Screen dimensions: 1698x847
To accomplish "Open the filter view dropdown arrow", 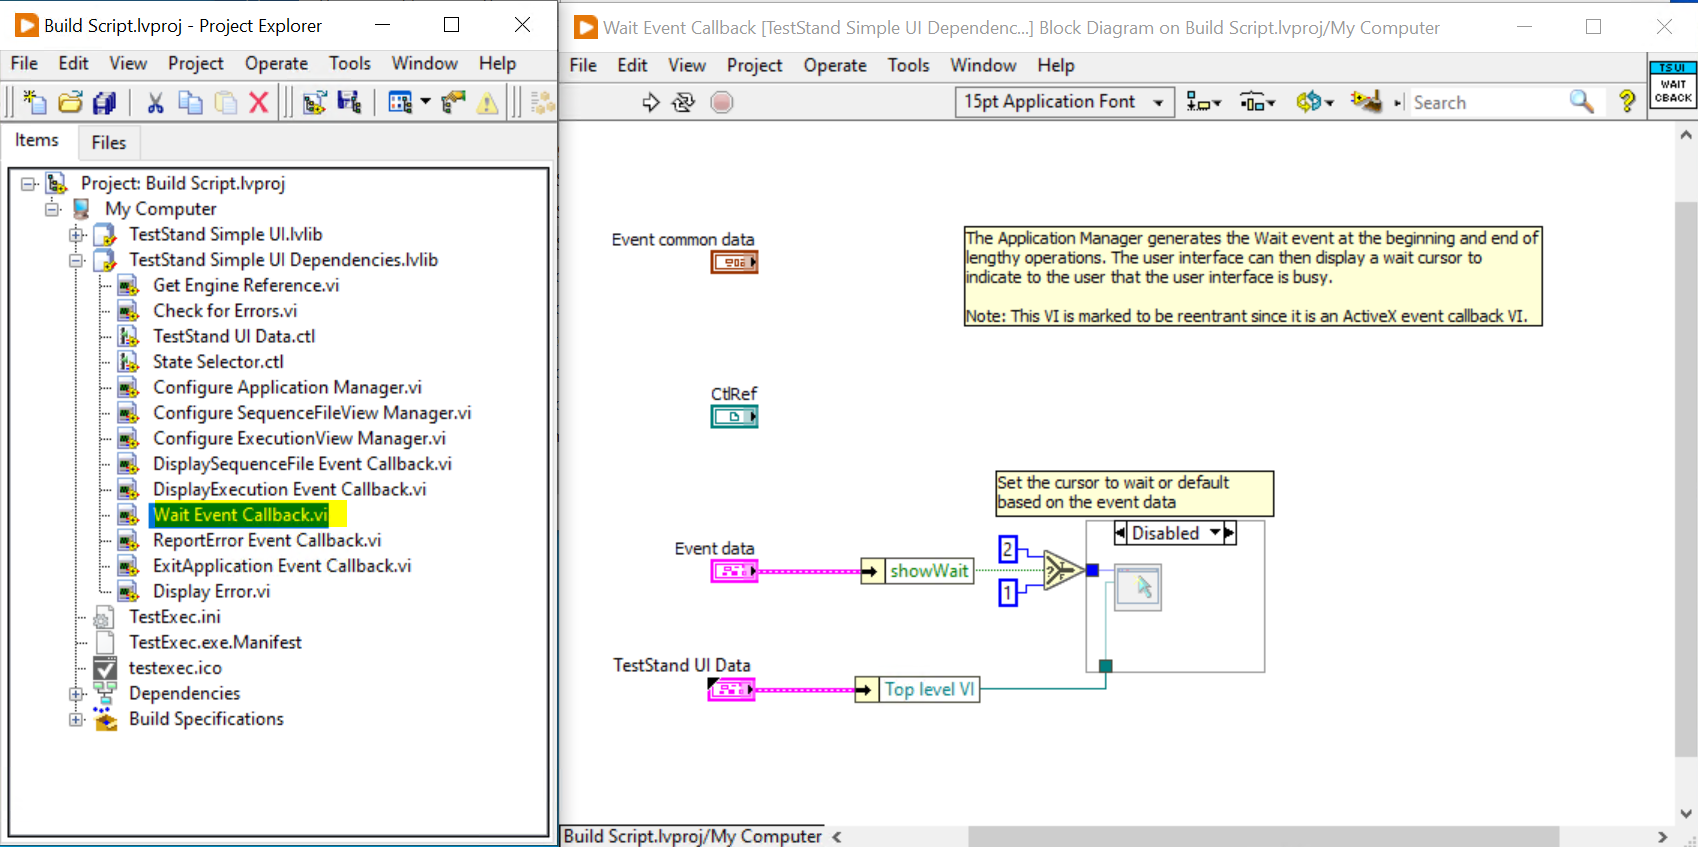I will (425, 102).
